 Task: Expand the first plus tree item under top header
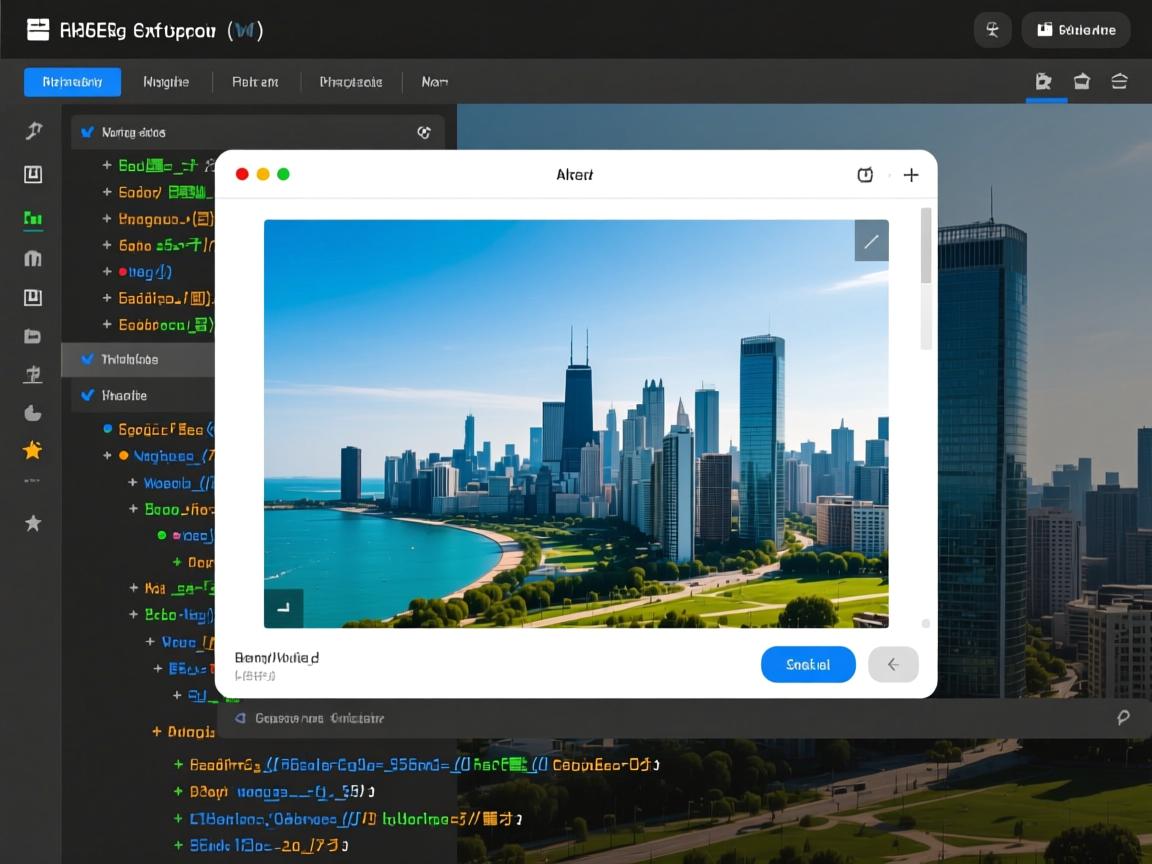click(x=107, y=165)
